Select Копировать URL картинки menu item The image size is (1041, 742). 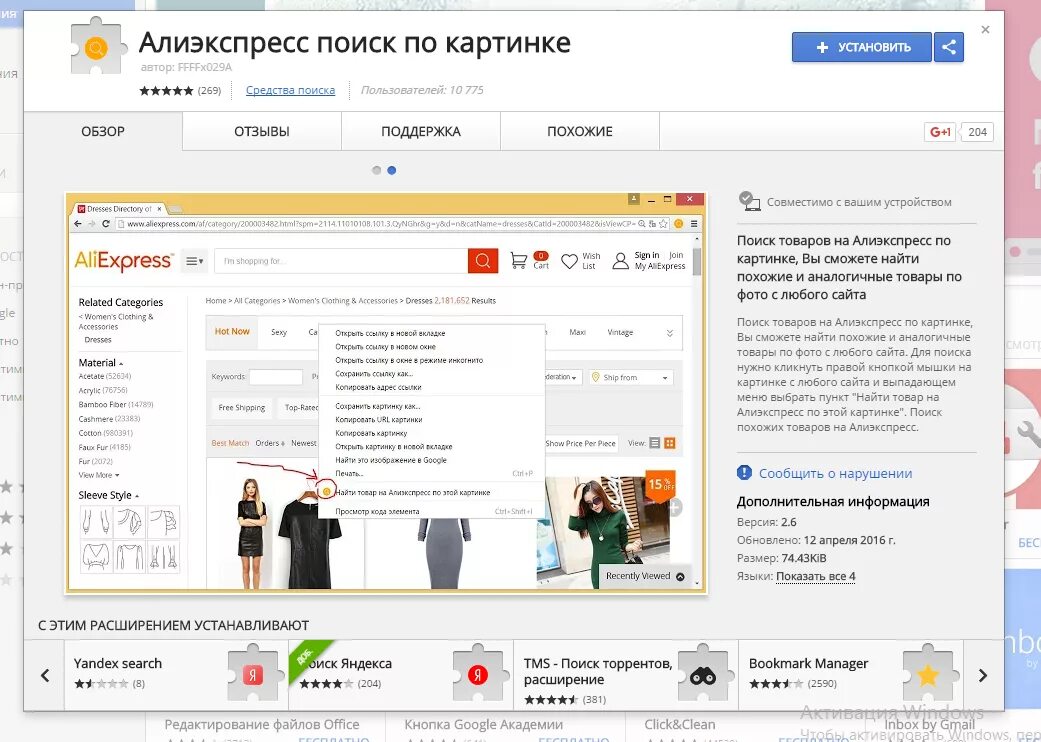(x=378, y=419)
